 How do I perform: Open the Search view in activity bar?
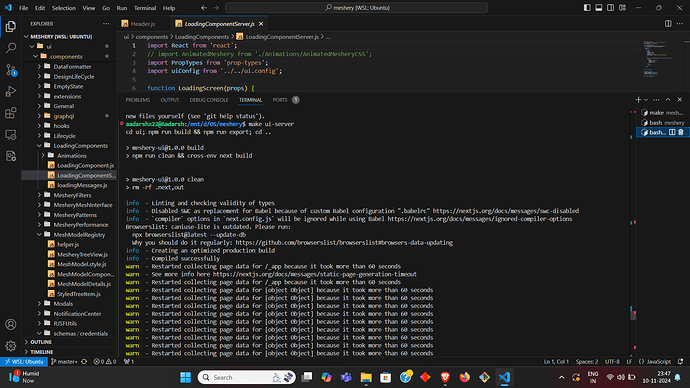[11, 48]
